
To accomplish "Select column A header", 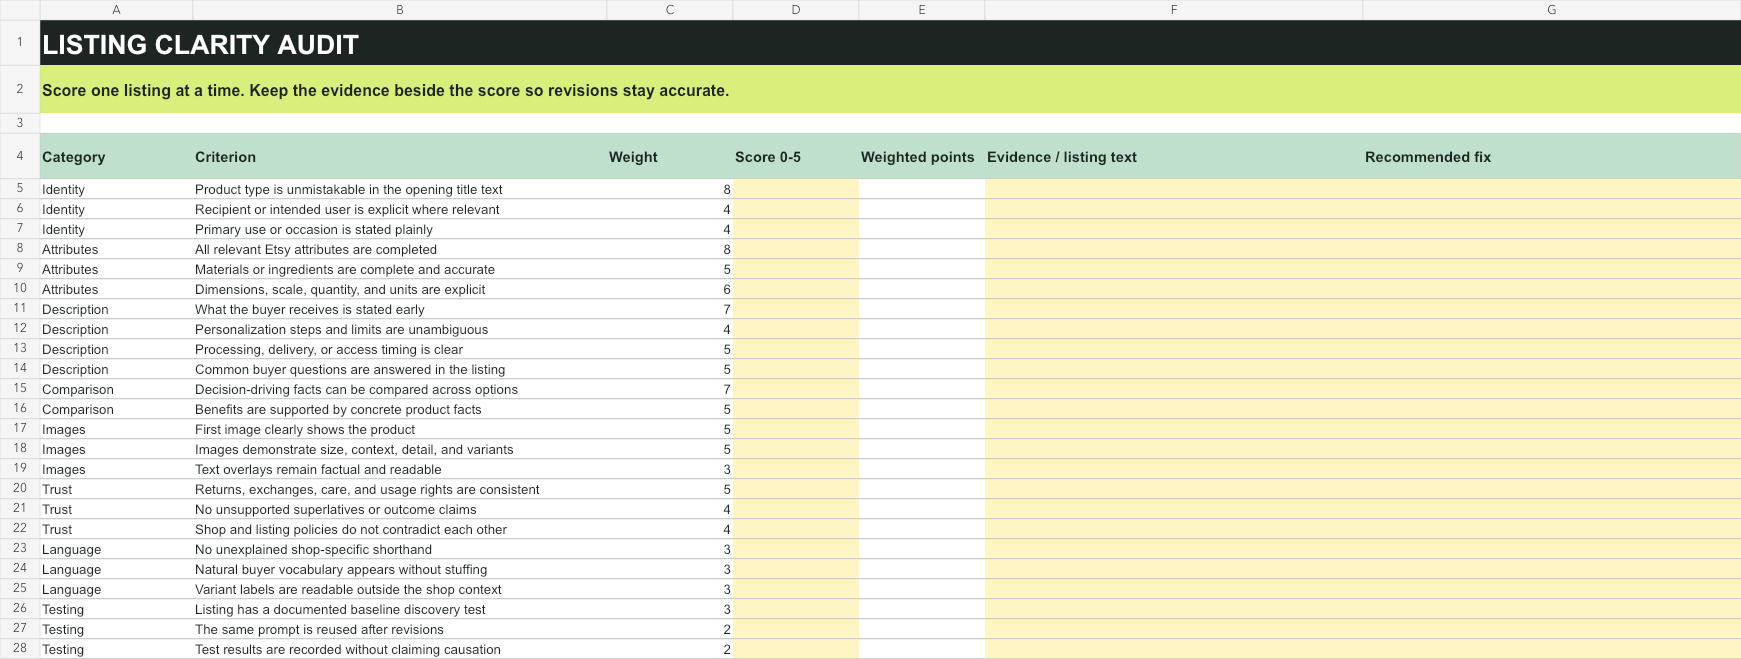I will (116, 9).
